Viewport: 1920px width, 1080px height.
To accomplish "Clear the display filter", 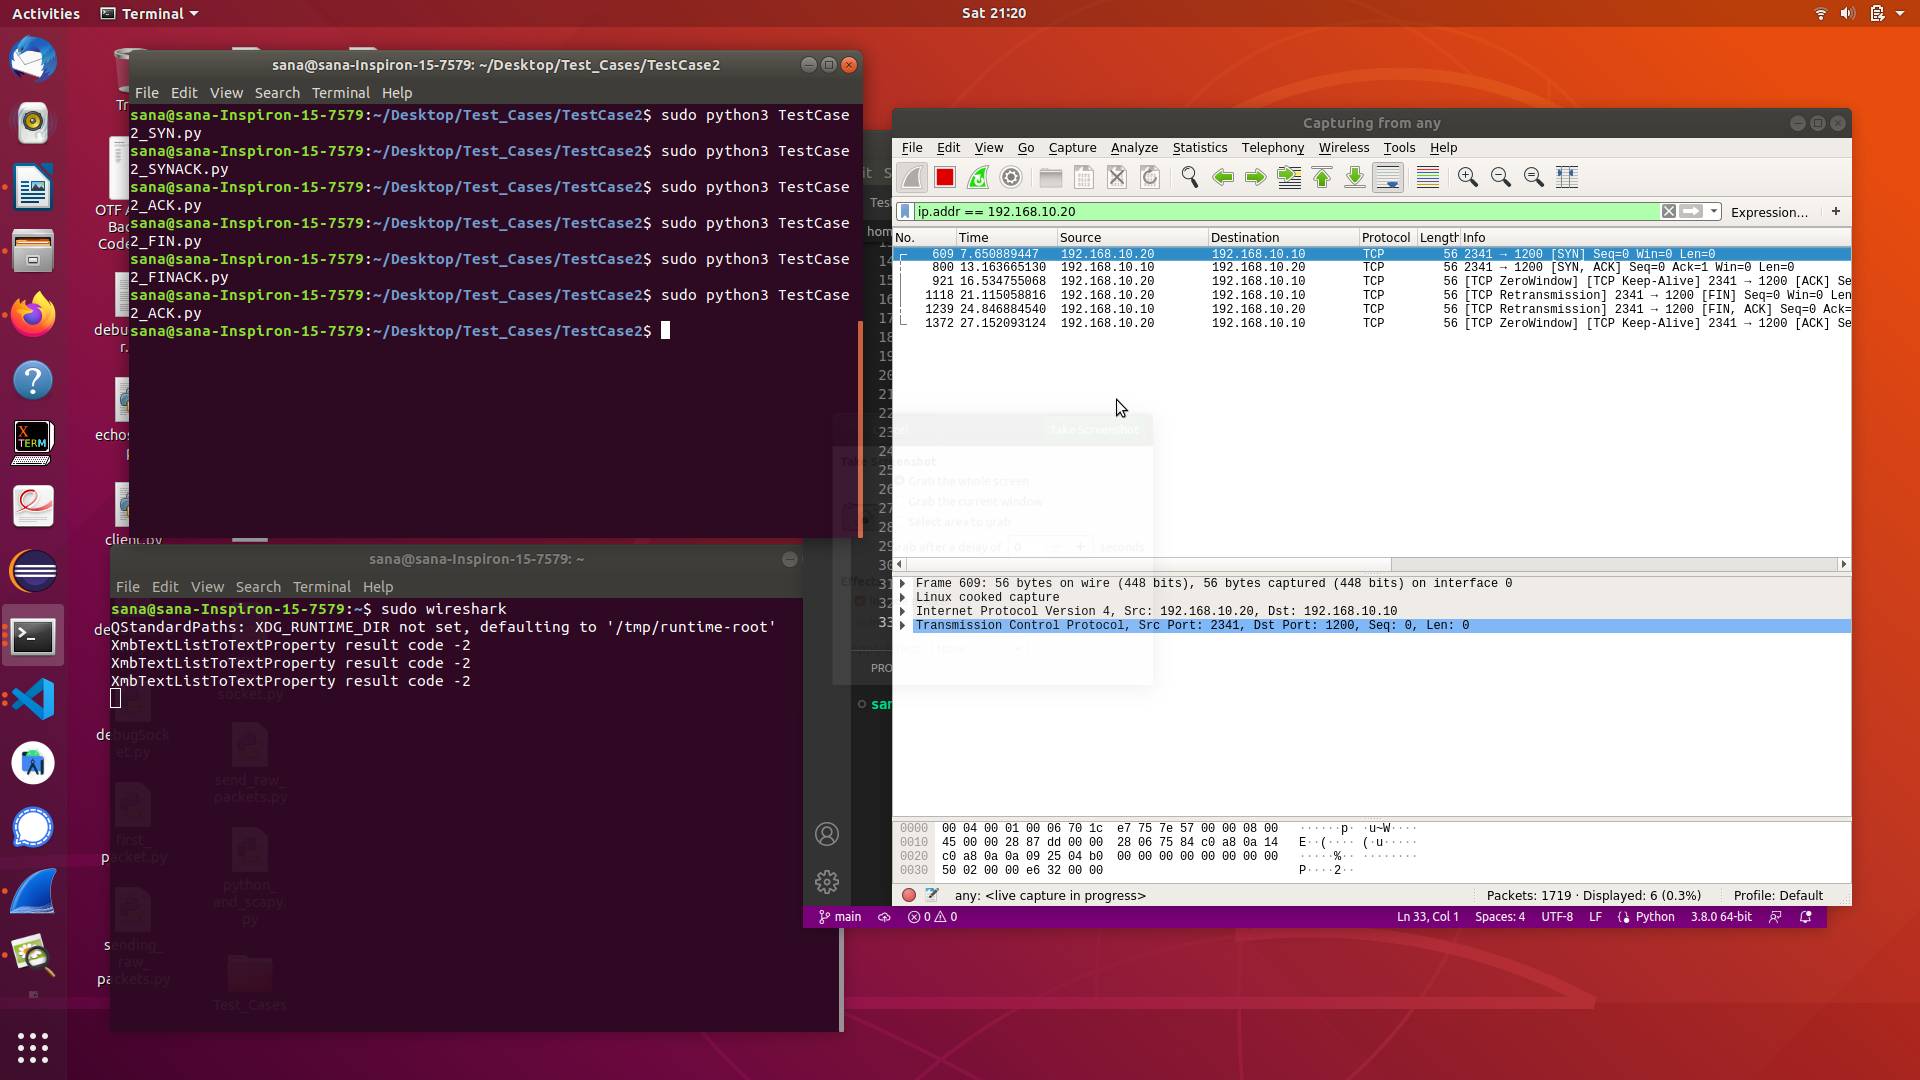I will click(1669, 211).
